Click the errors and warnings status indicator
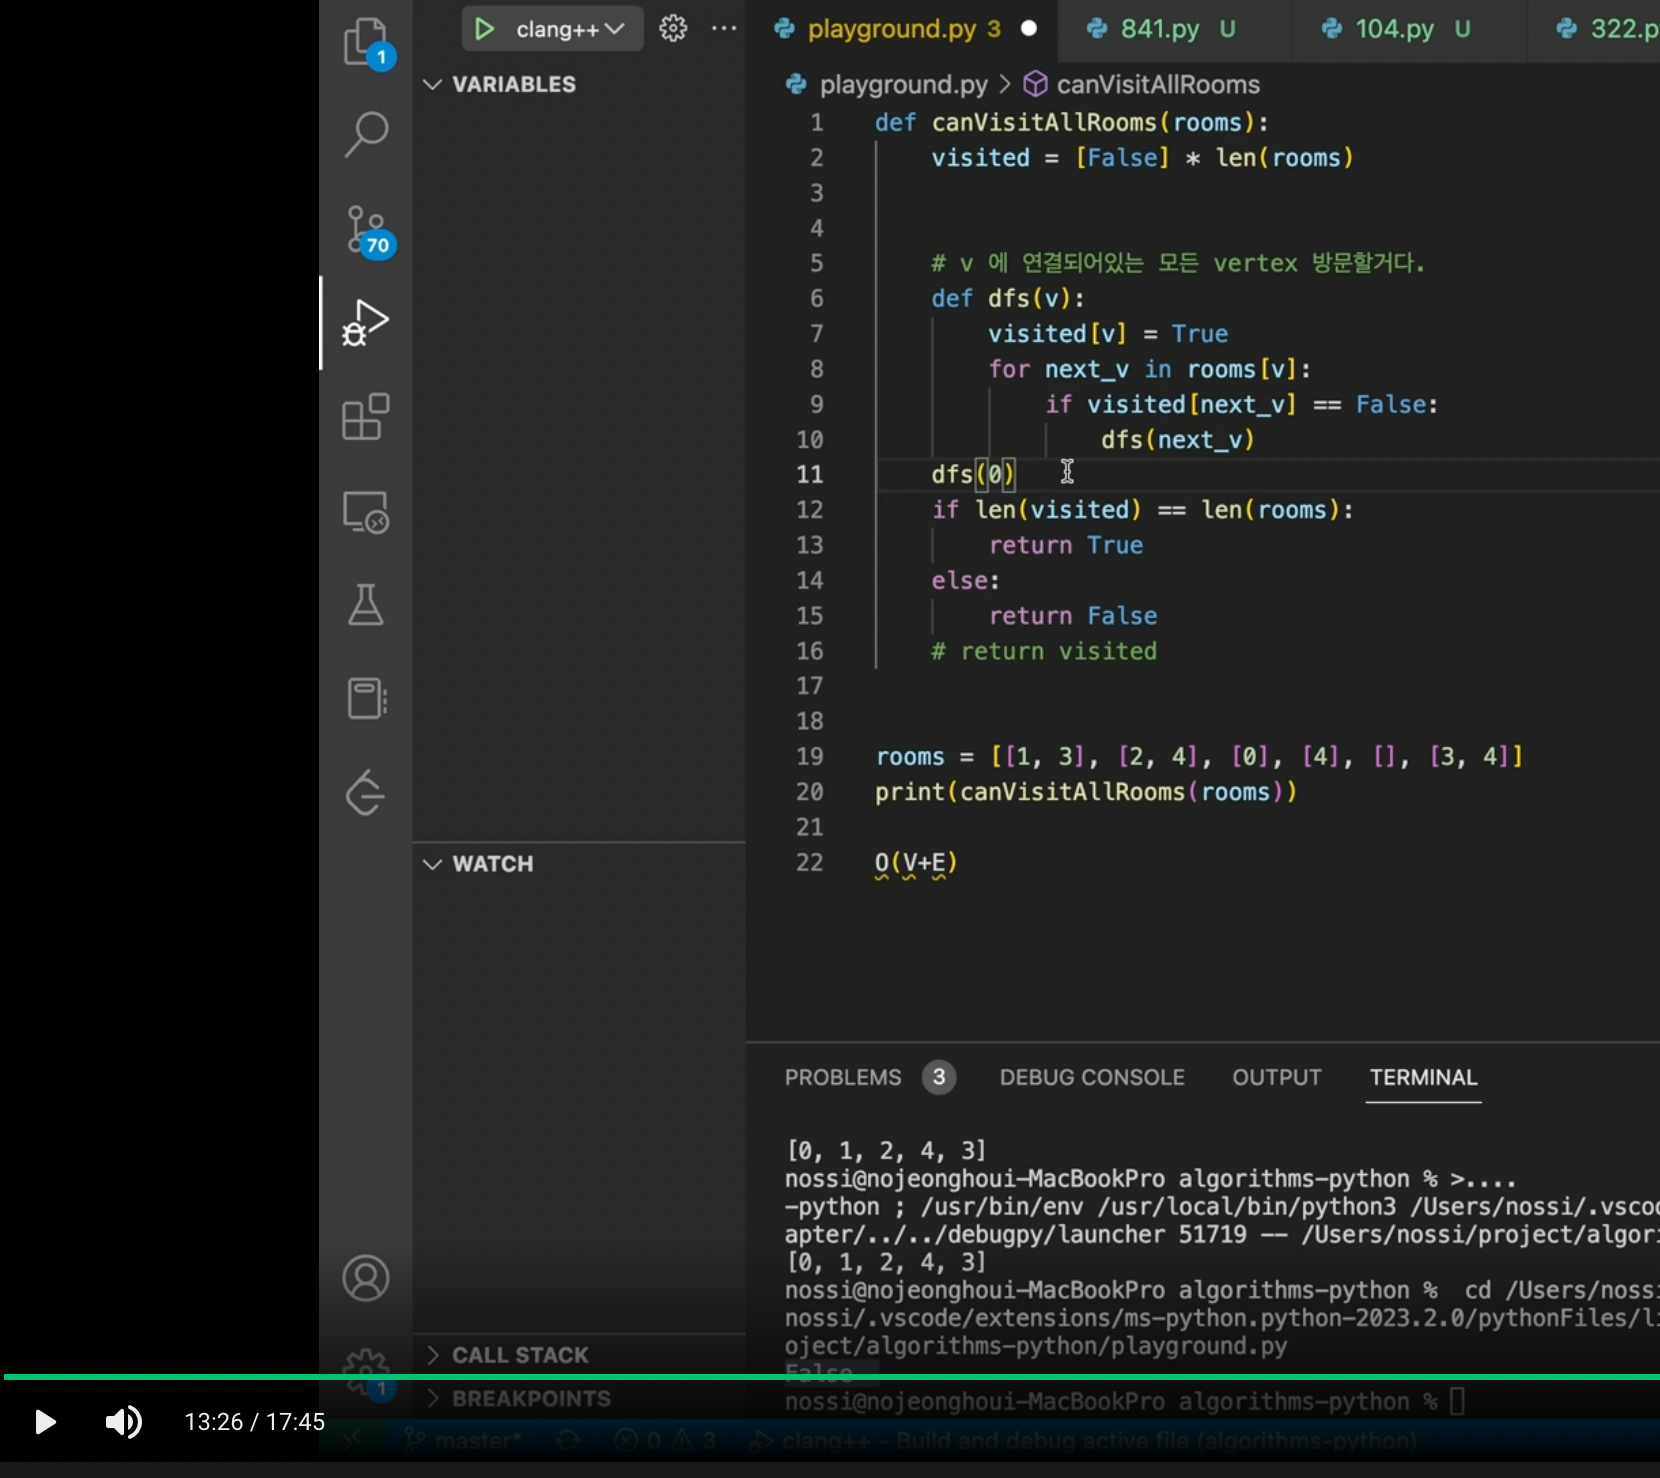 (x=665, y=1441)
